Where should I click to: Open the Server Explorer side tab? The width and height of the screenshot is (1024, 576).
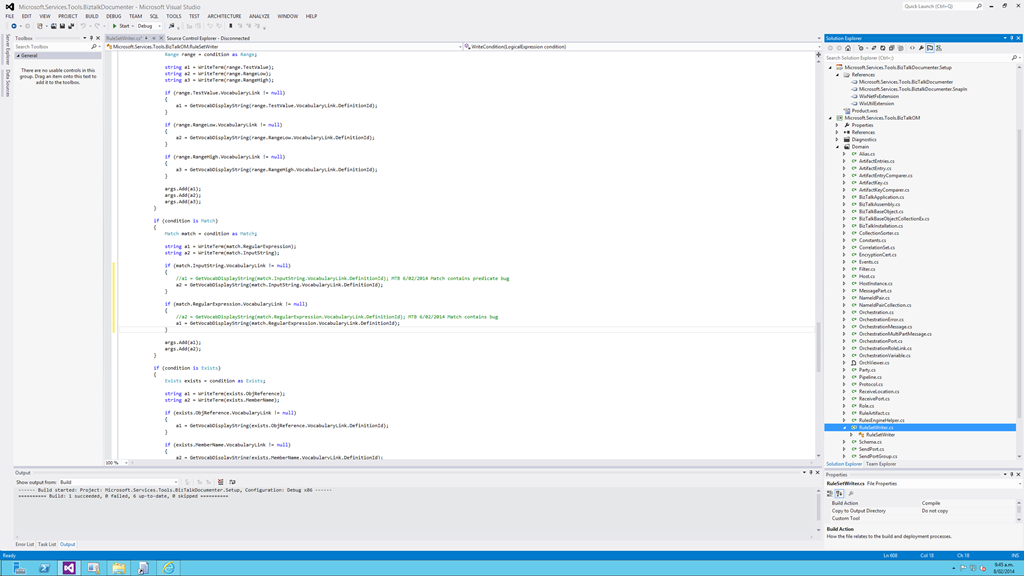pyautogui.click(x=8, y=50)
